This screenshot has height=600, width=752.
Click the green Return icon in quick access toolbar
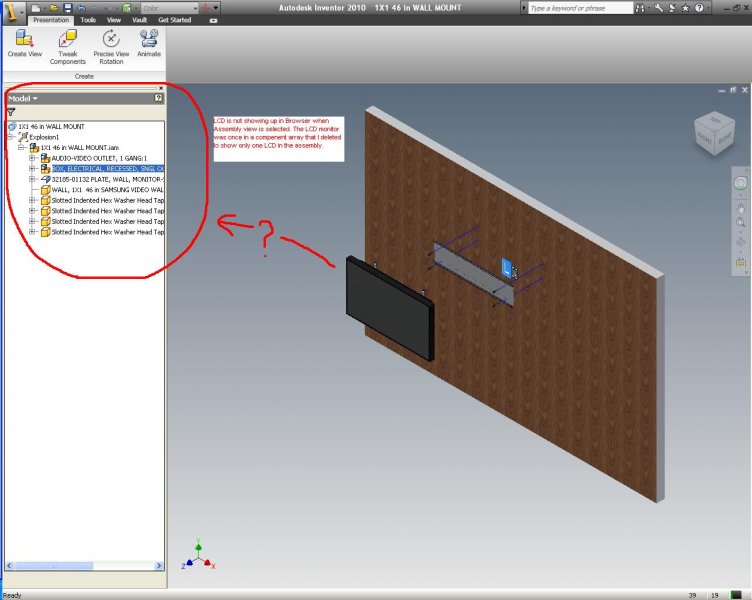tap(127, 8)
